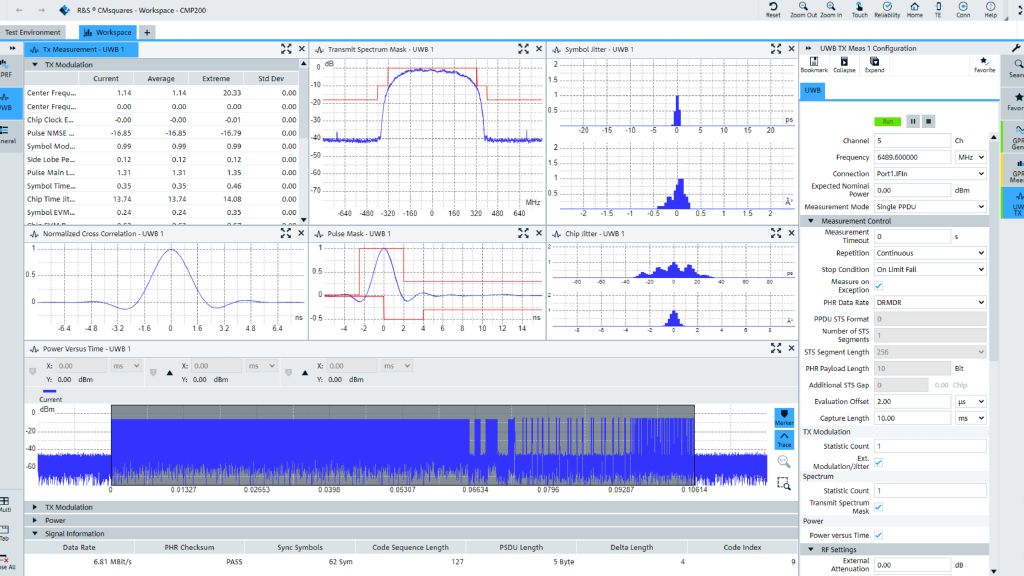
Task: Maximize the Transmit Spectrum Mask panel
Action: [x=524, y=49]
